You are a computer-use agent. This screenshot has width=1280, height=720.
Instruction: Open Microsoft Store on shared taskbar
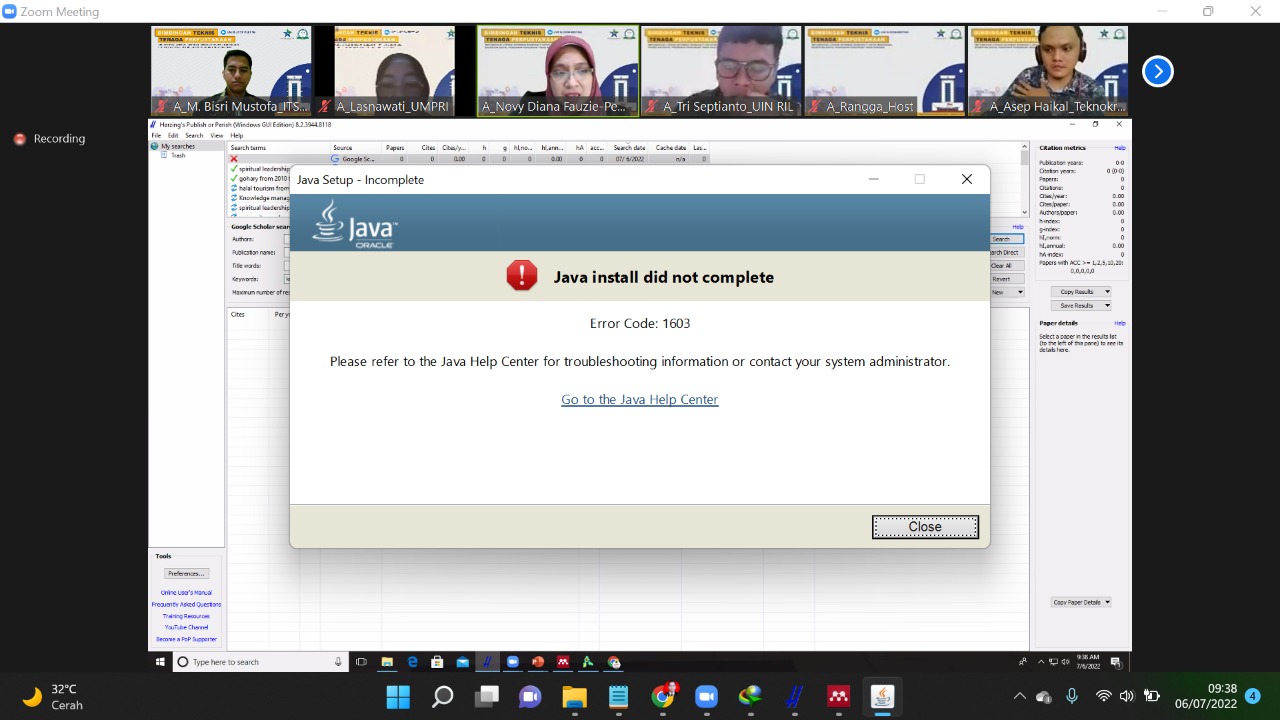(x=437, y=662)
